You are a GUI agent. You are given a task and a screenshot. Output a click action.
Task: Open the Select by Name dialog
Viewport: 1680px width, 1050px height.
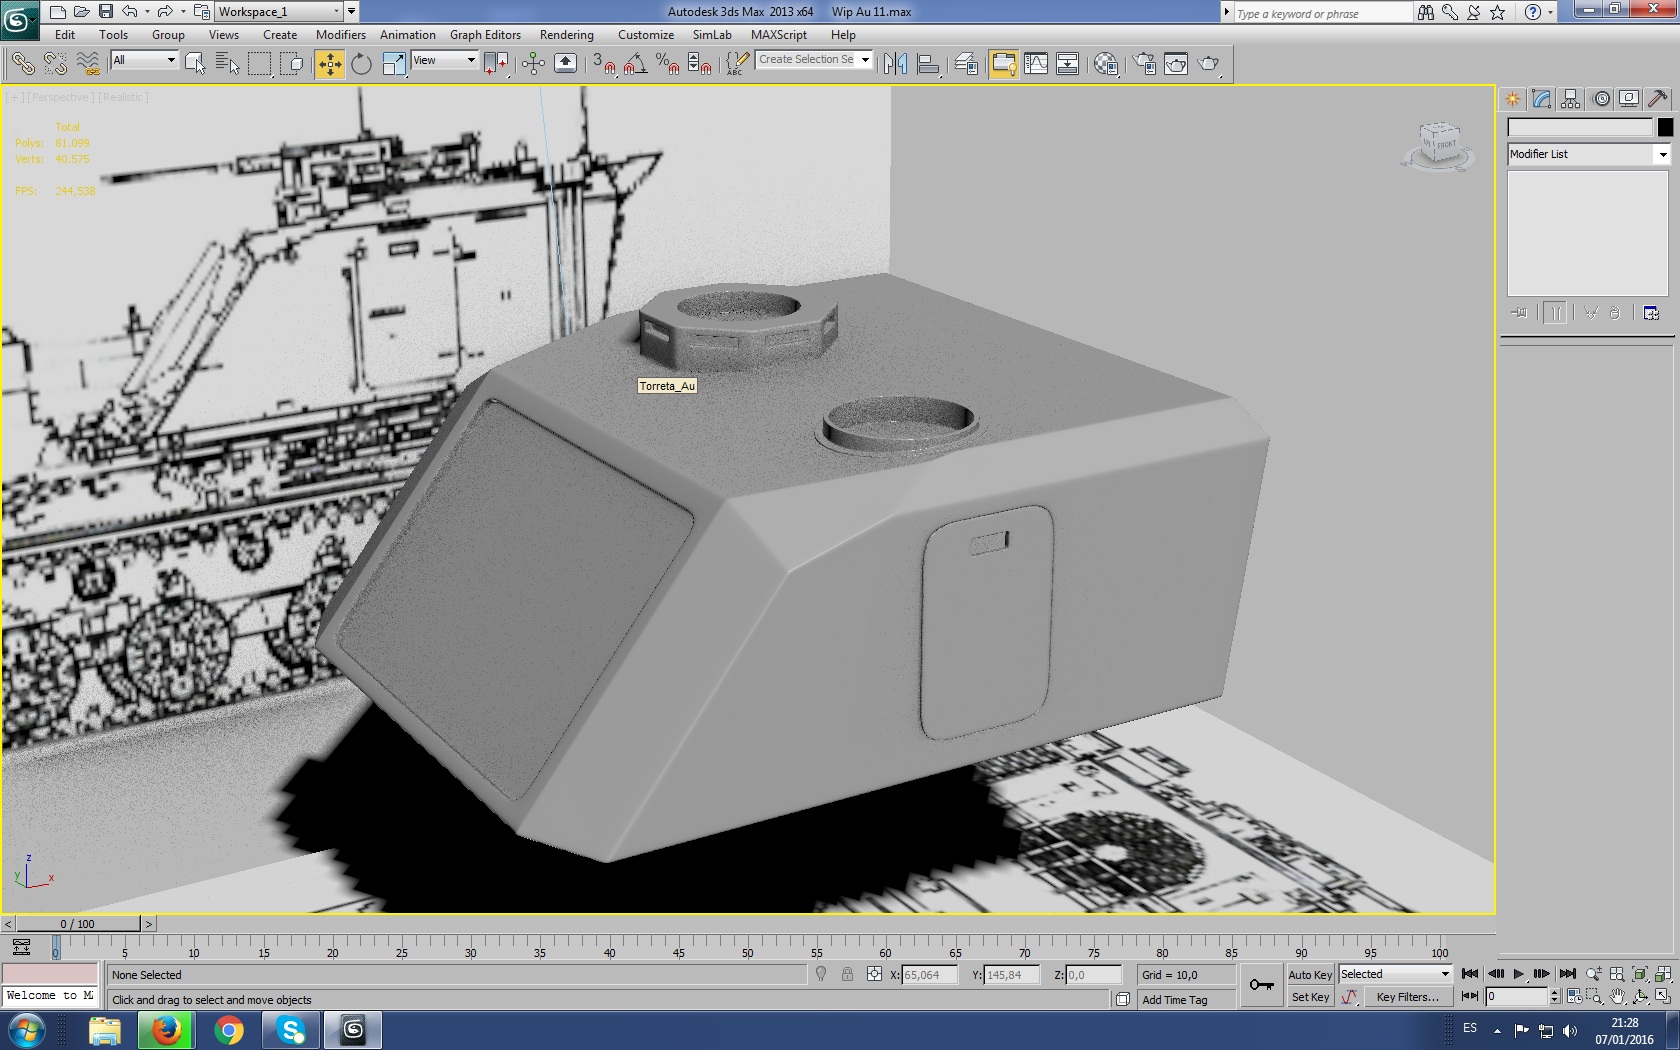pos(227,64)
